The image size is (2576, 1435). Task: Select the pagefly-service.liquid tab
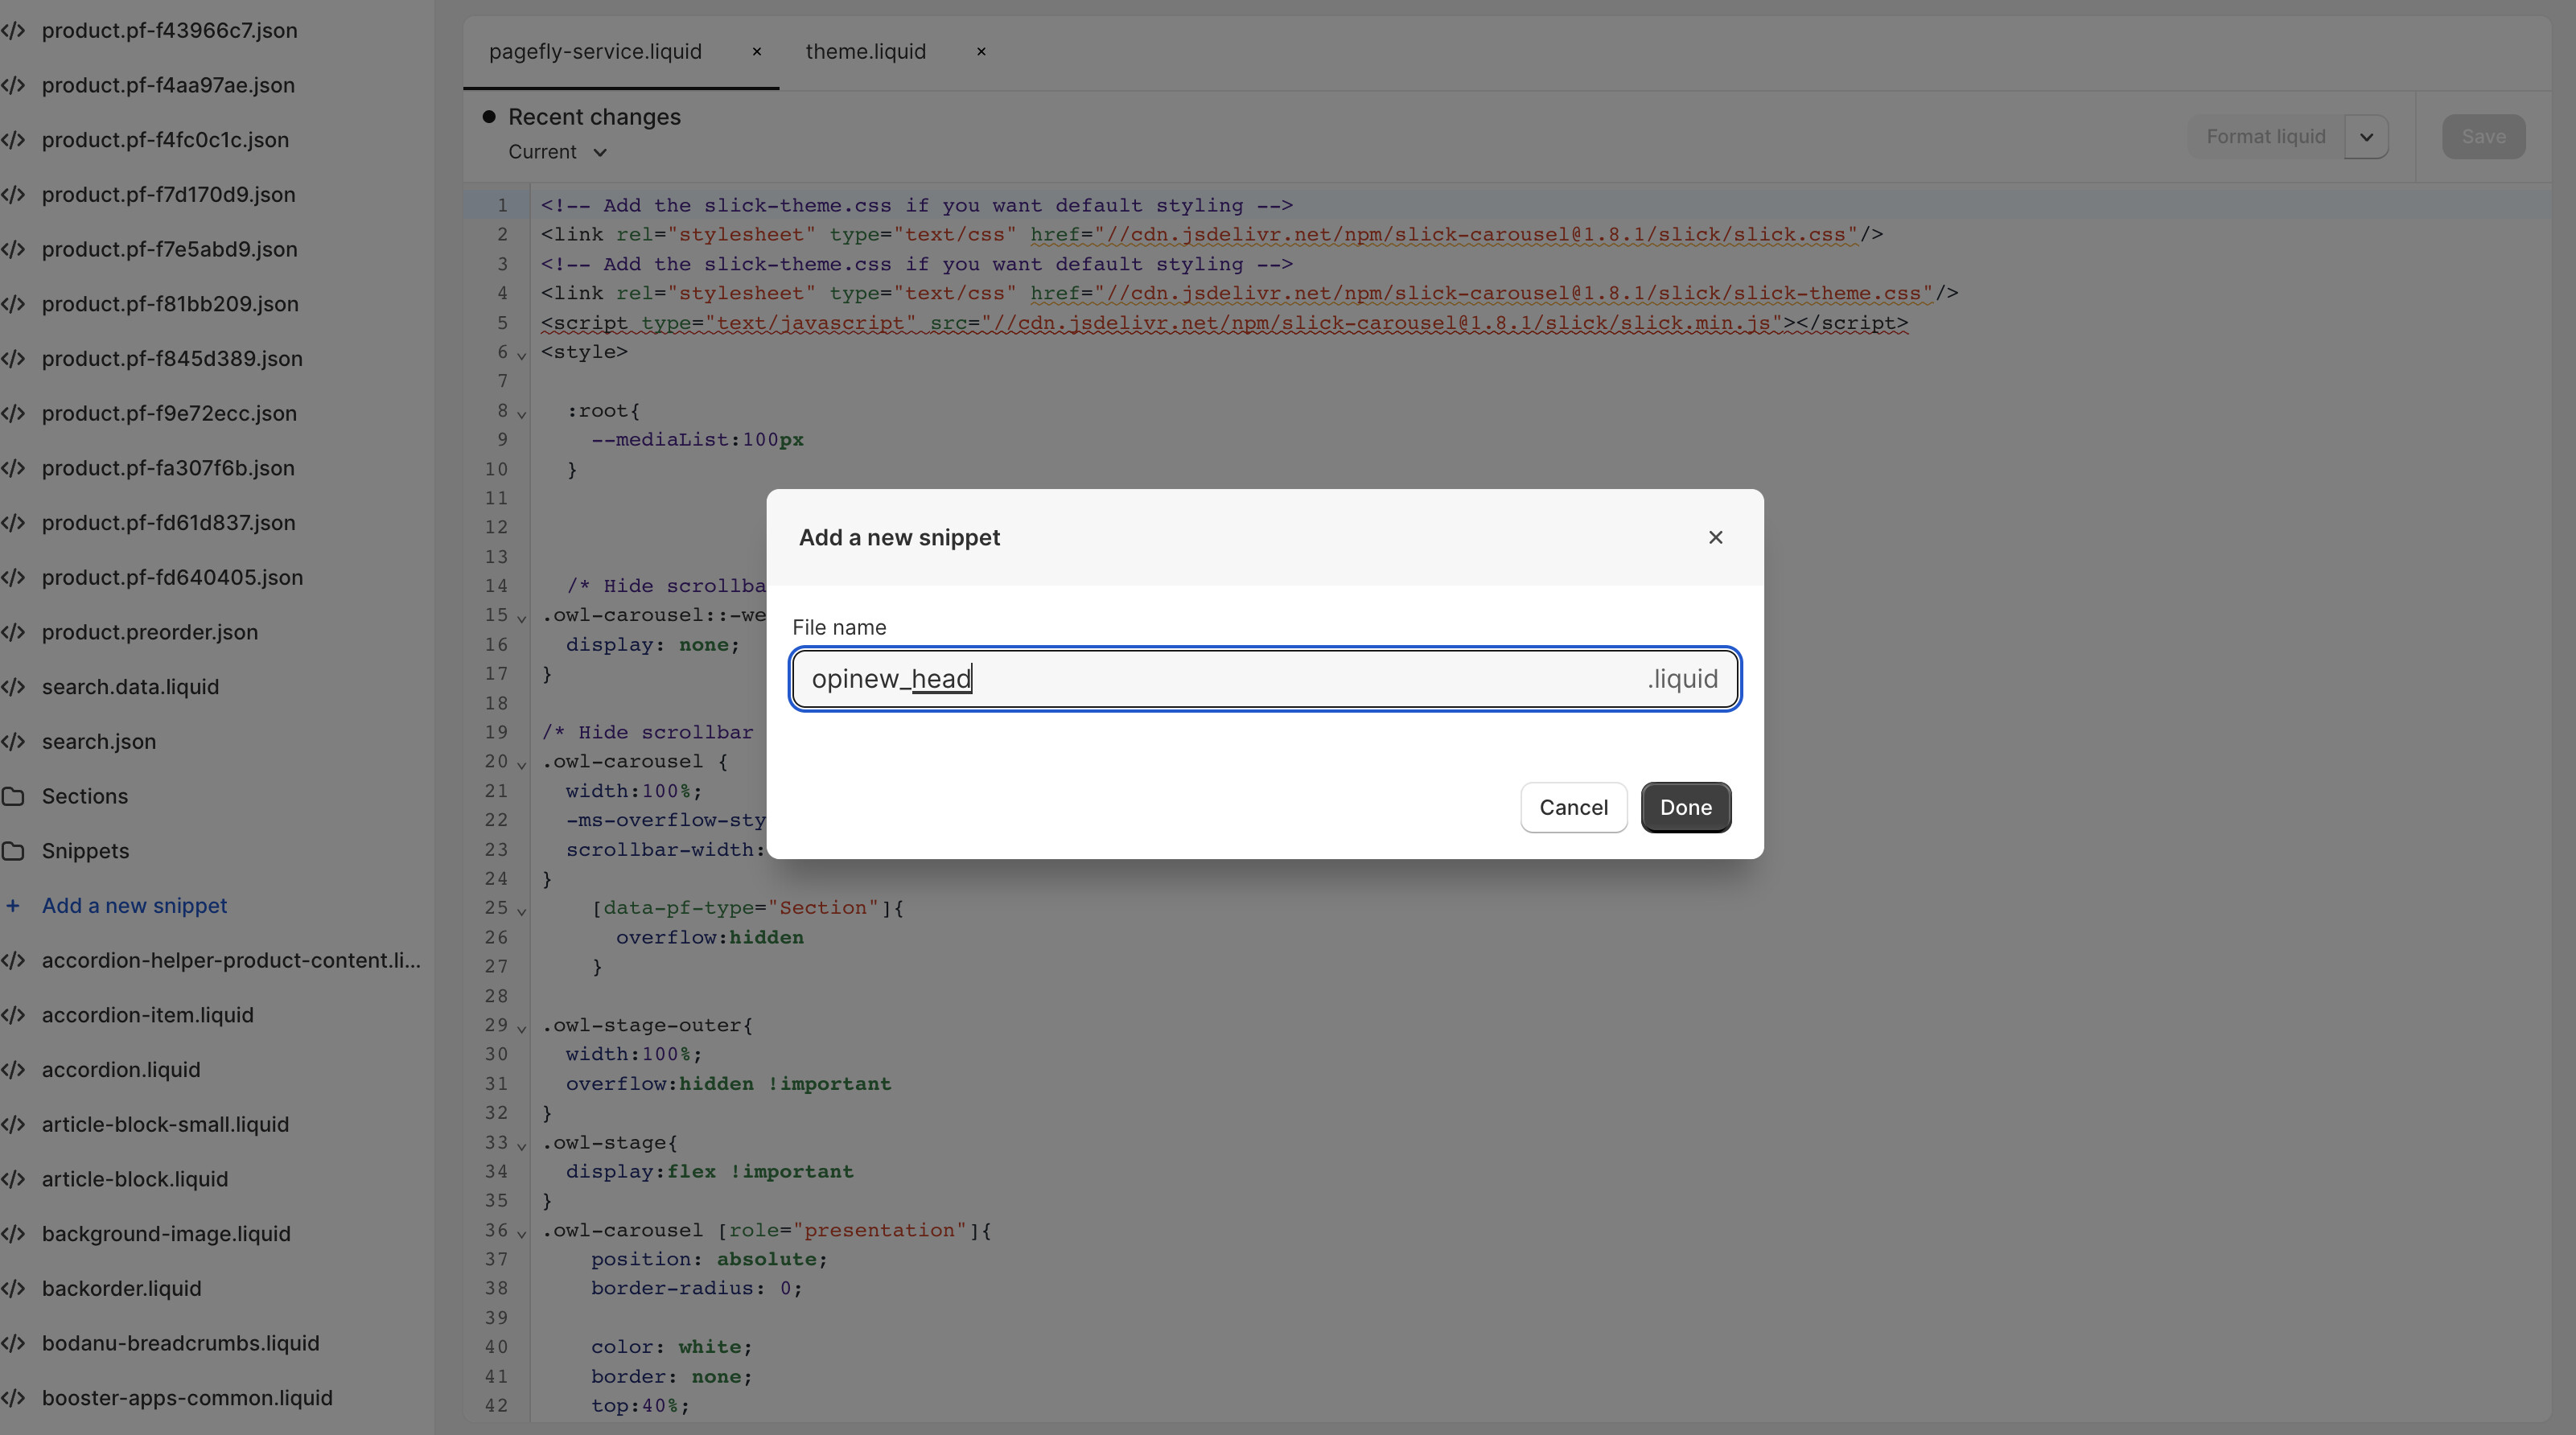click(595, 51)
